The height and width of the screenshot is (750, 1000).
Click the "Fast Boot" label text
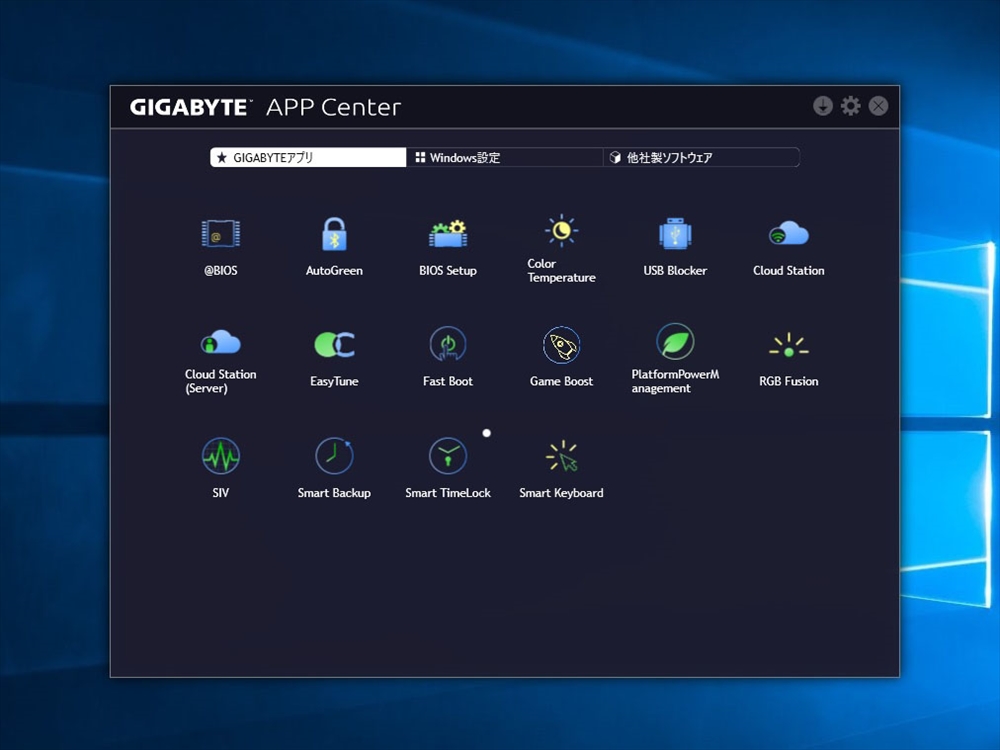[448, 381]
